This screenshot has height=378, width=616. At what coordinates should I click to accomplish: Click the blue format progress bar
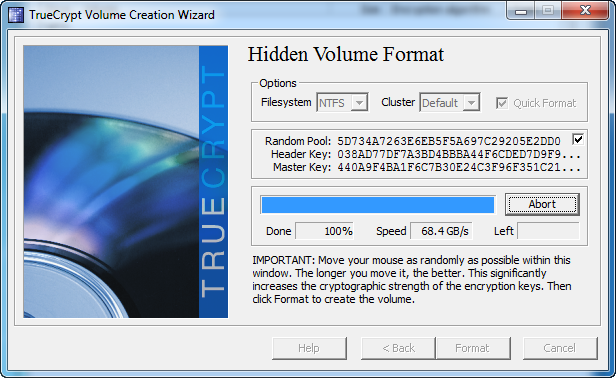coord(378,205)
